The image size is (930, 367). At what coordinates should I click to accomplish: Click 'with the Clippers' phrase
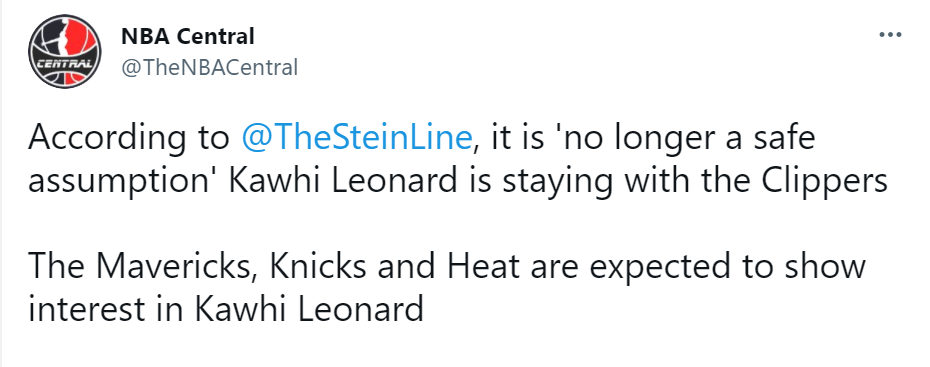click(753, 183)
